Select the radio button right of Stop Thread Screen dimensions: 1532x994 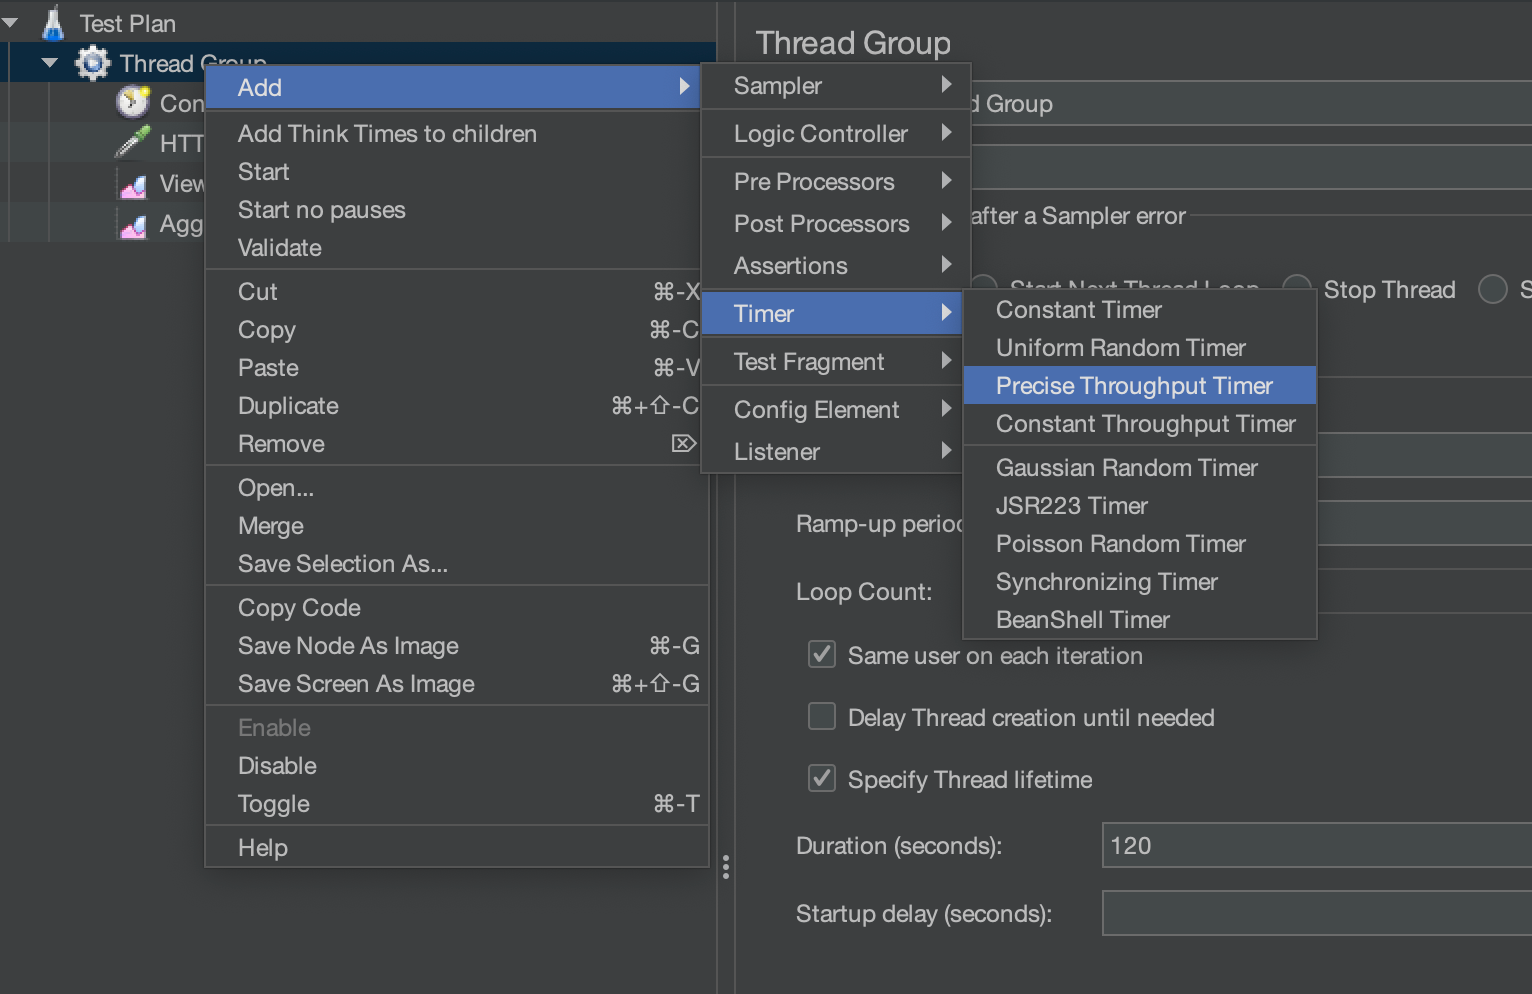click(1493, 289)
